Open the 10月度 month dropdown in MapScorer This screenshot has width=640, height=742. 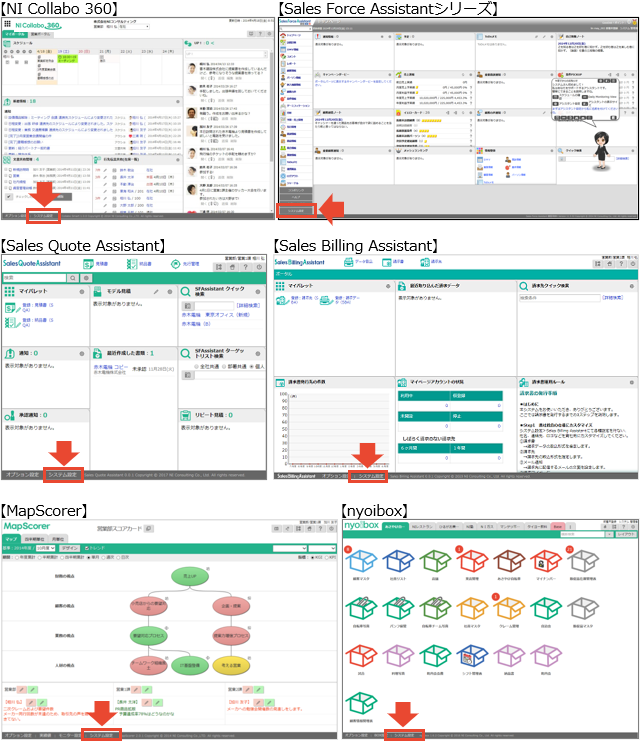(x=46, y=548)
